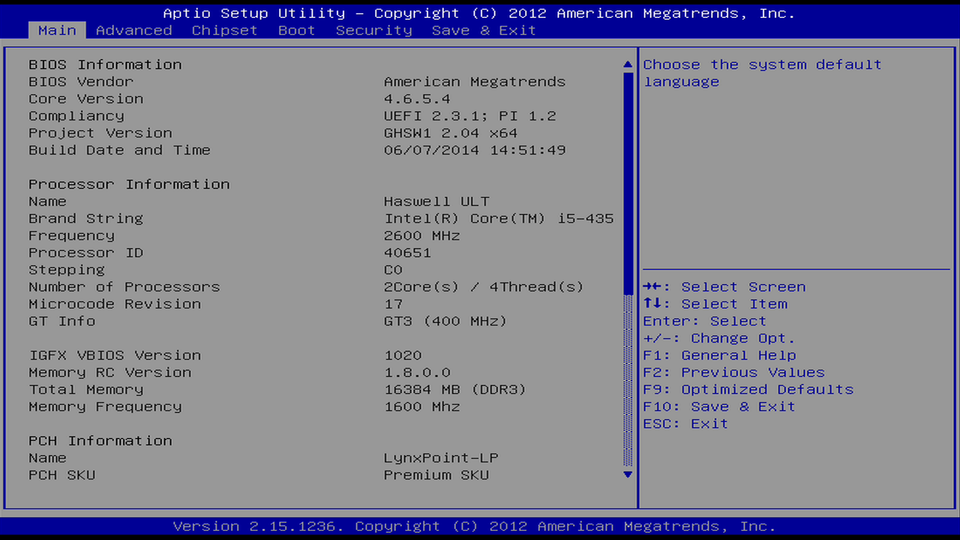Select the 'Build Date and Time' label
This screenshot has width=960, height=540.
pyautogui.click(x=119, y=150)
